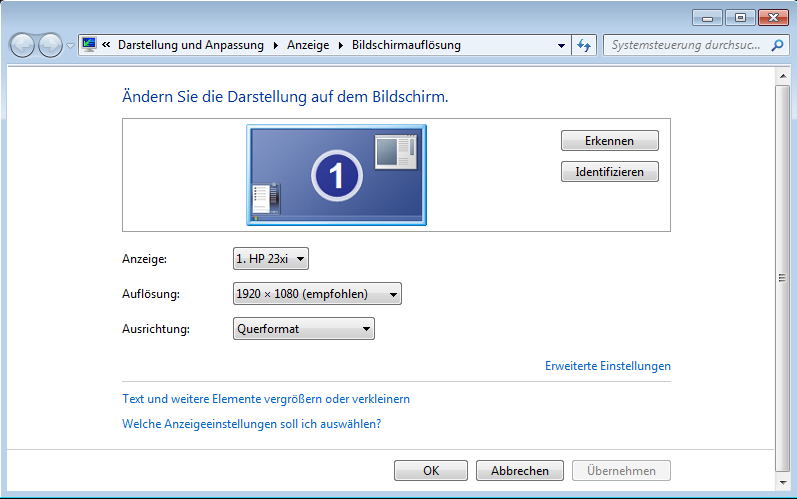Go to the Anzeige breadcrumb
Screen dimensions: 797x499
(308, 45)
